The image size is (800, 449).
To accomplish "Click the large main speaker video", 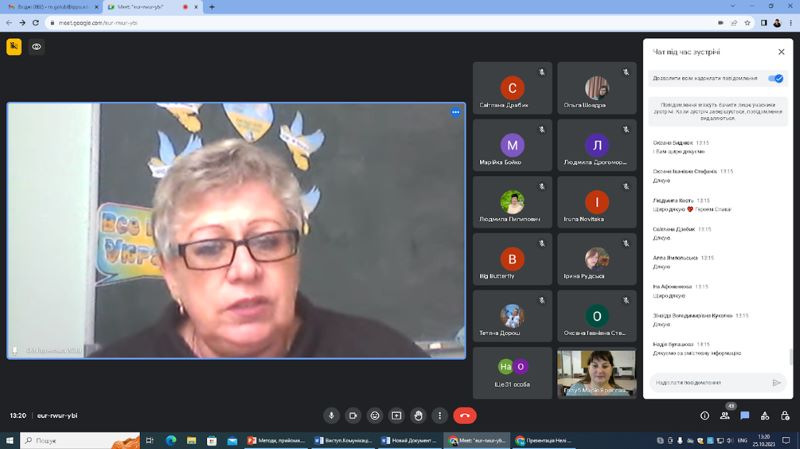I will 236,231.
